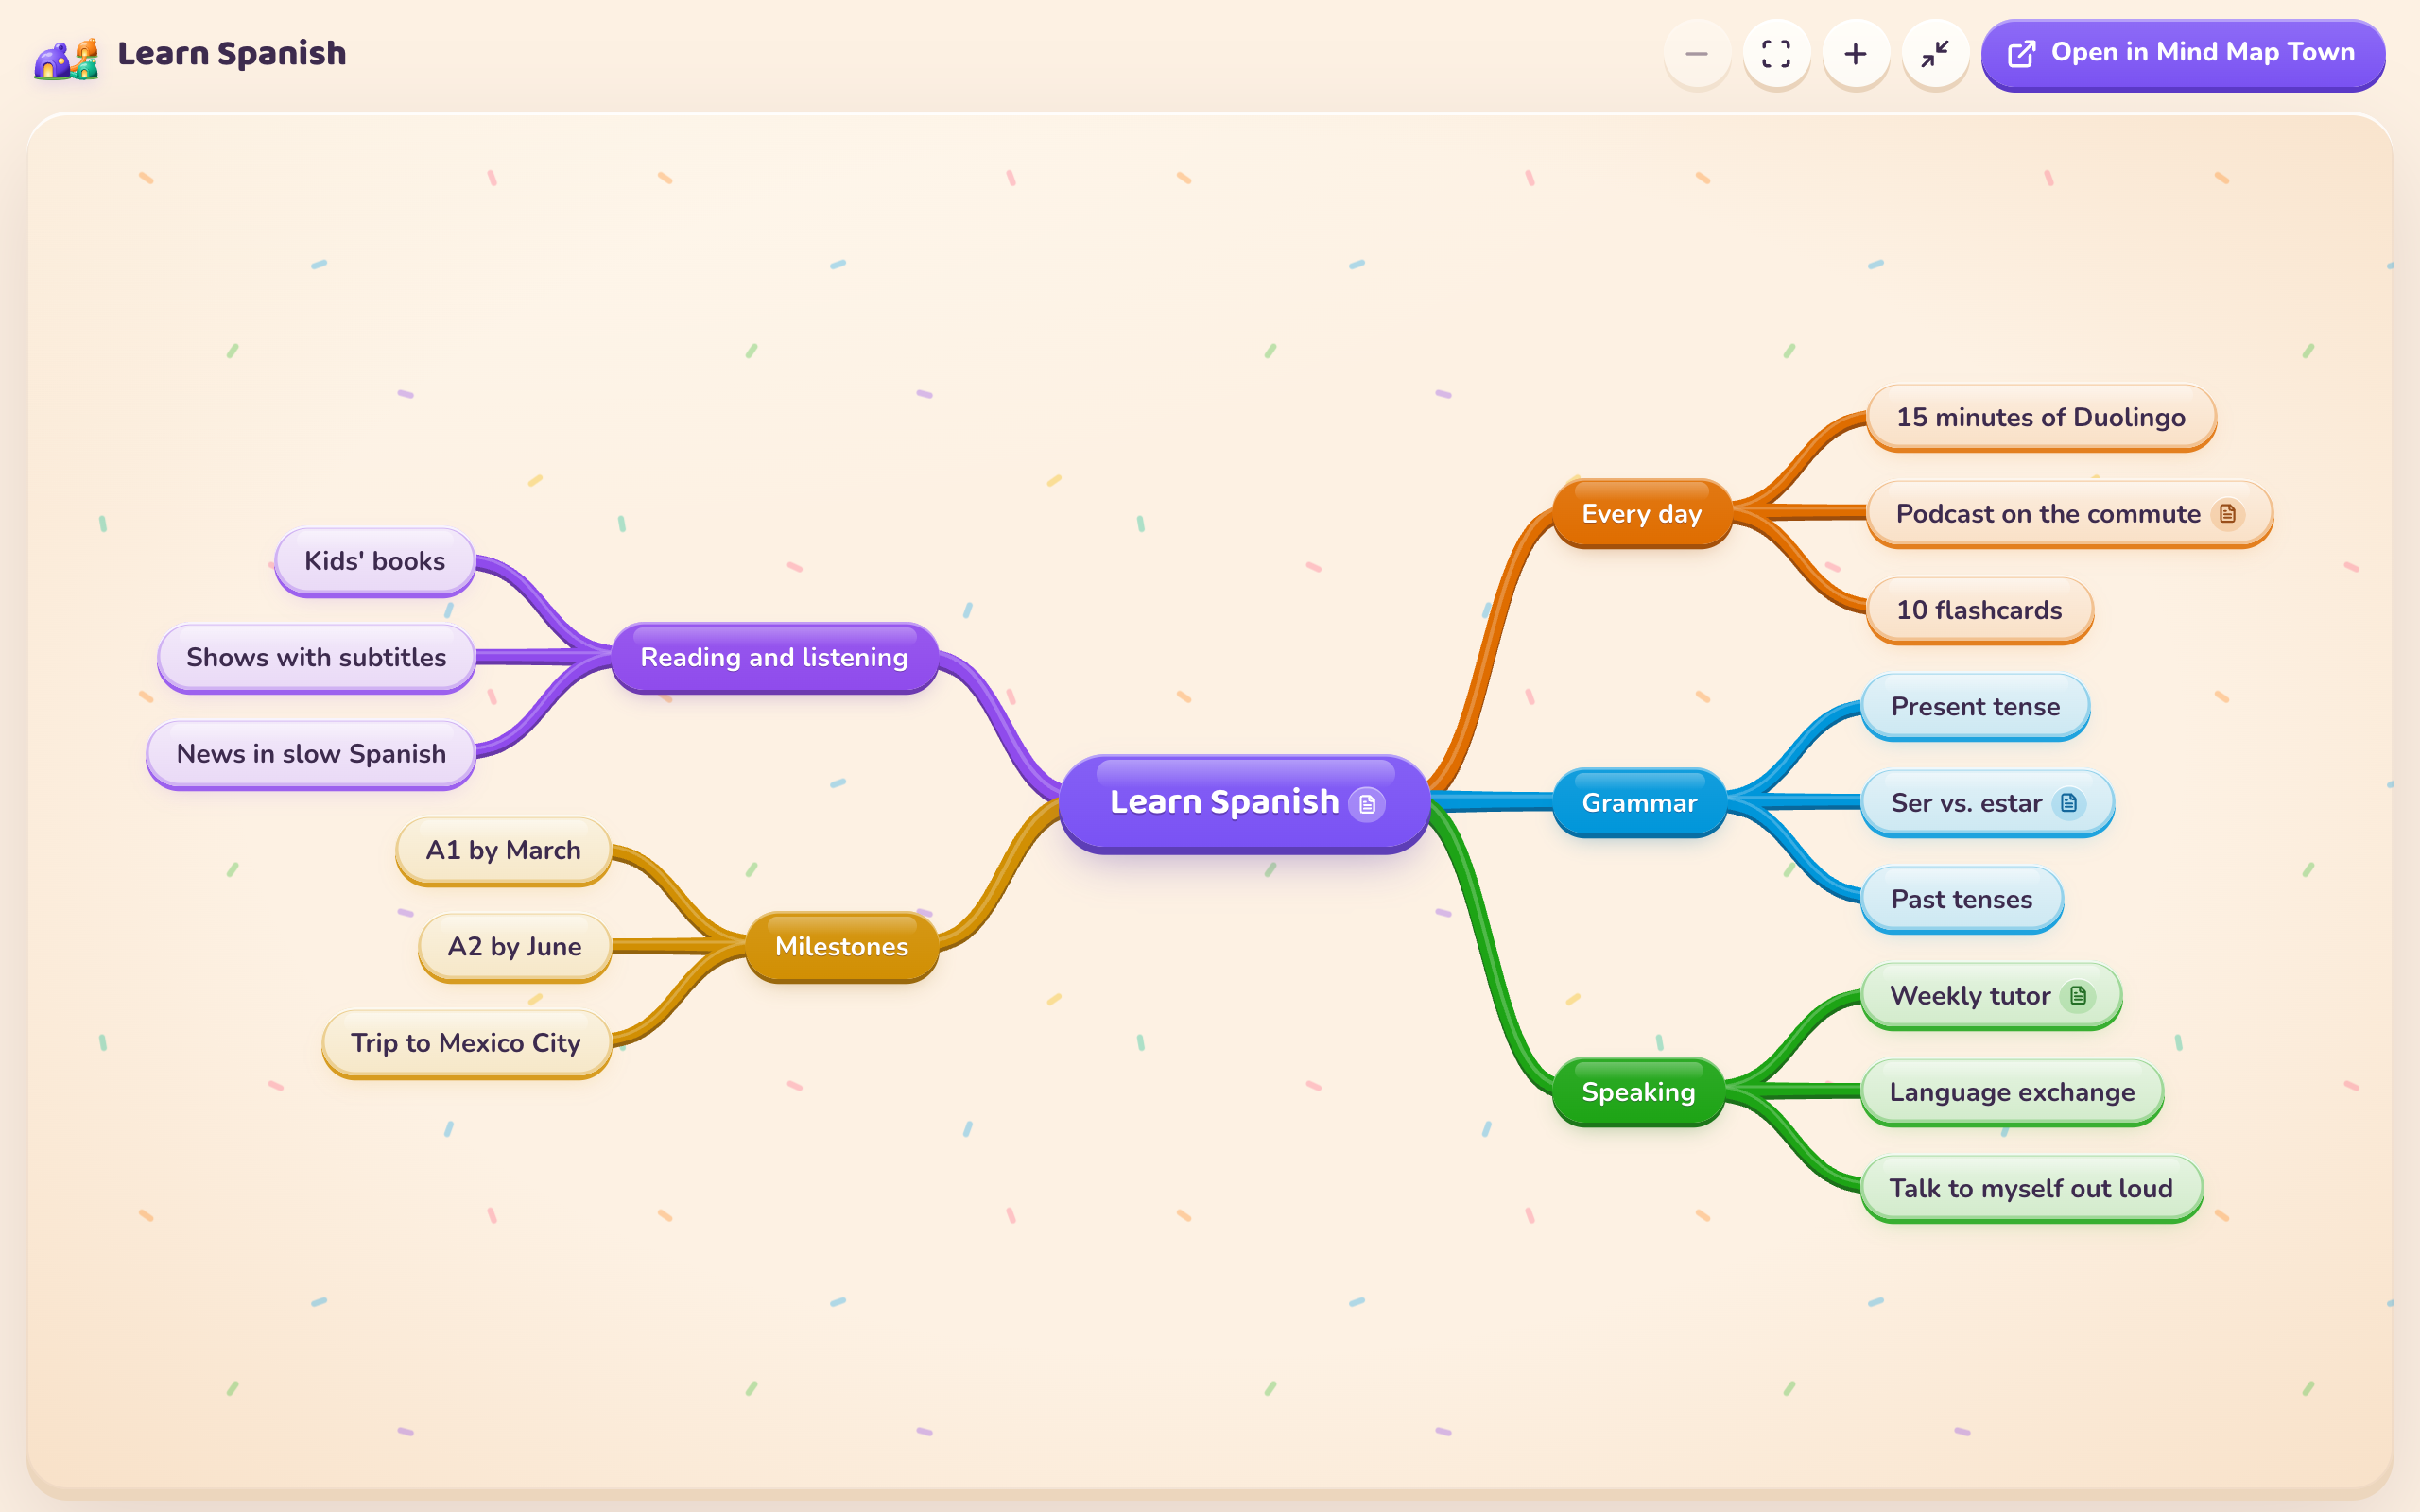Open the note icon on Podcast on the commute
This screenshot has height=1512, width=2420.
point(2227,514)
